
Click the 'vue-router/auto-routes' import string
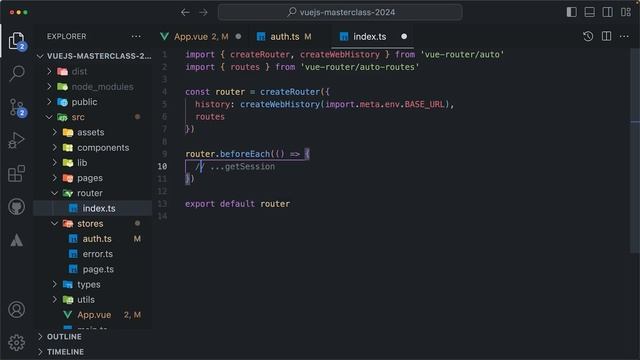pyautogui.click(x=360, y=67)
